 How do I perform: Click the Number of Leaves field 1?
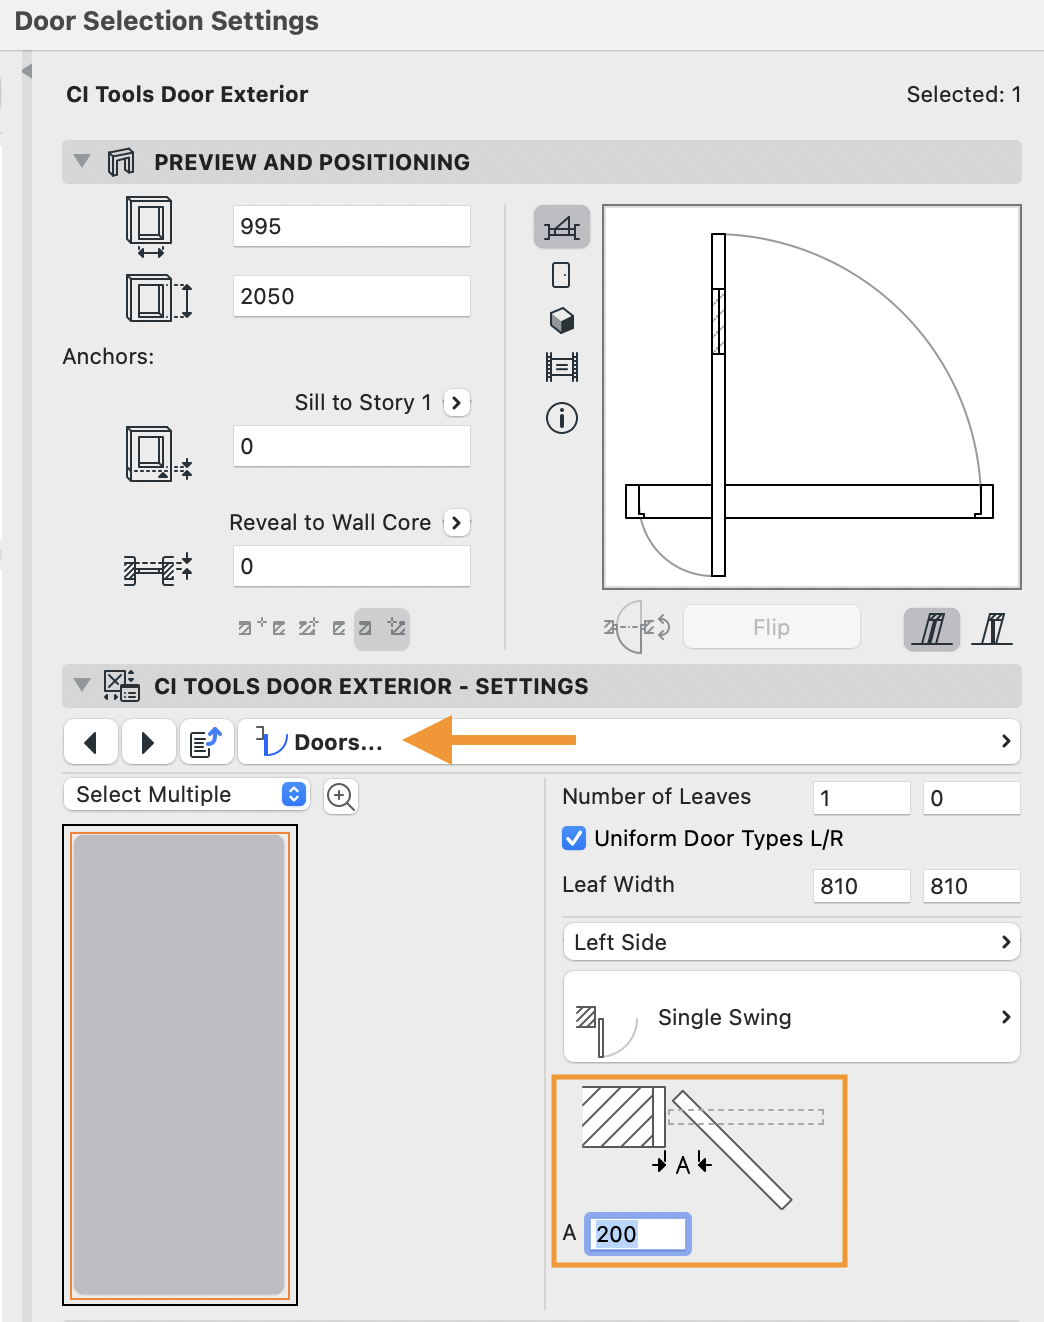click(x=862, y=798)
